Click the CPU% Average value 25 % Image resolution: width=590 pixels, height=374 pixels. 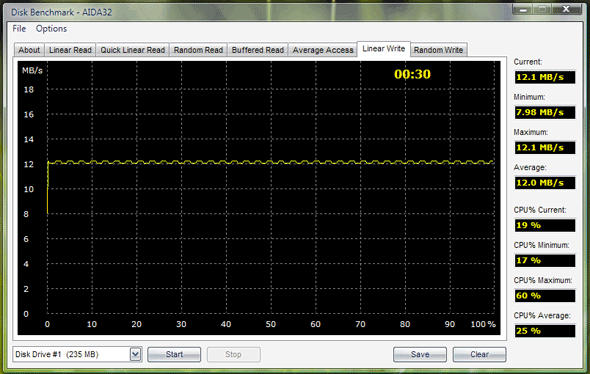point(545,331)
